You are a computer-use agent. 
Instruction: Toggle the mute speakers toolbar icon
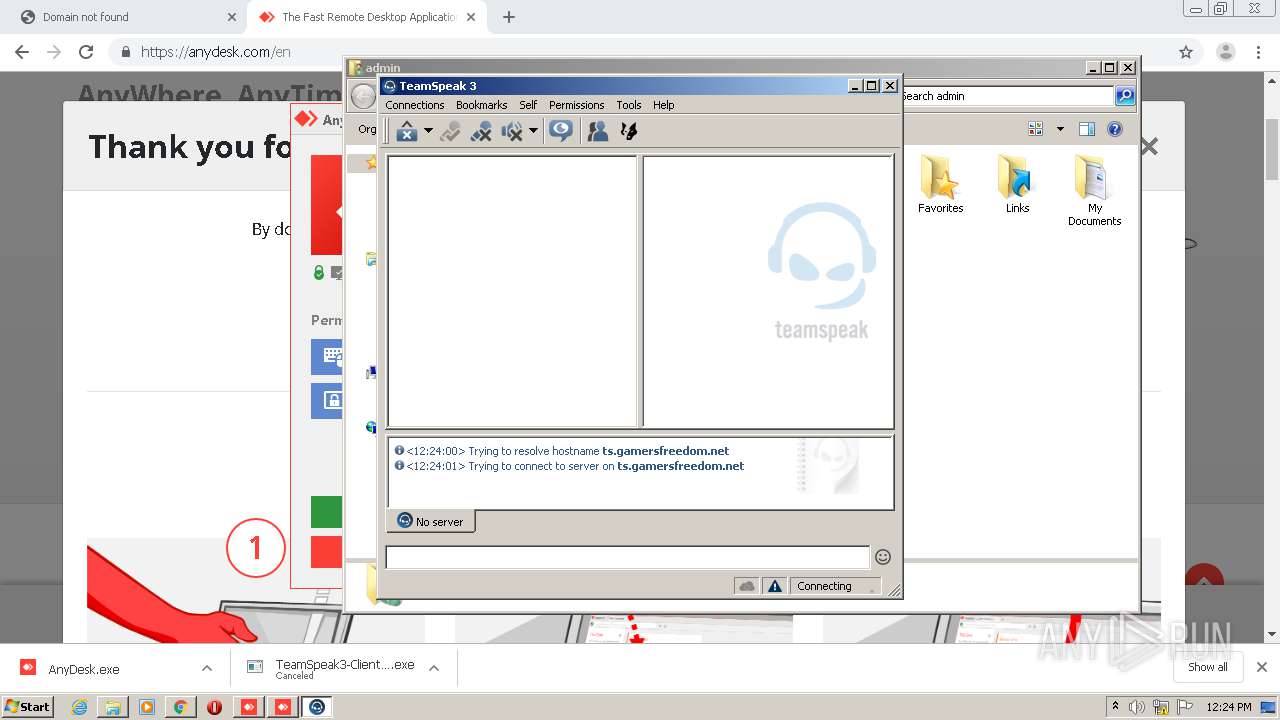coord(512,131)
